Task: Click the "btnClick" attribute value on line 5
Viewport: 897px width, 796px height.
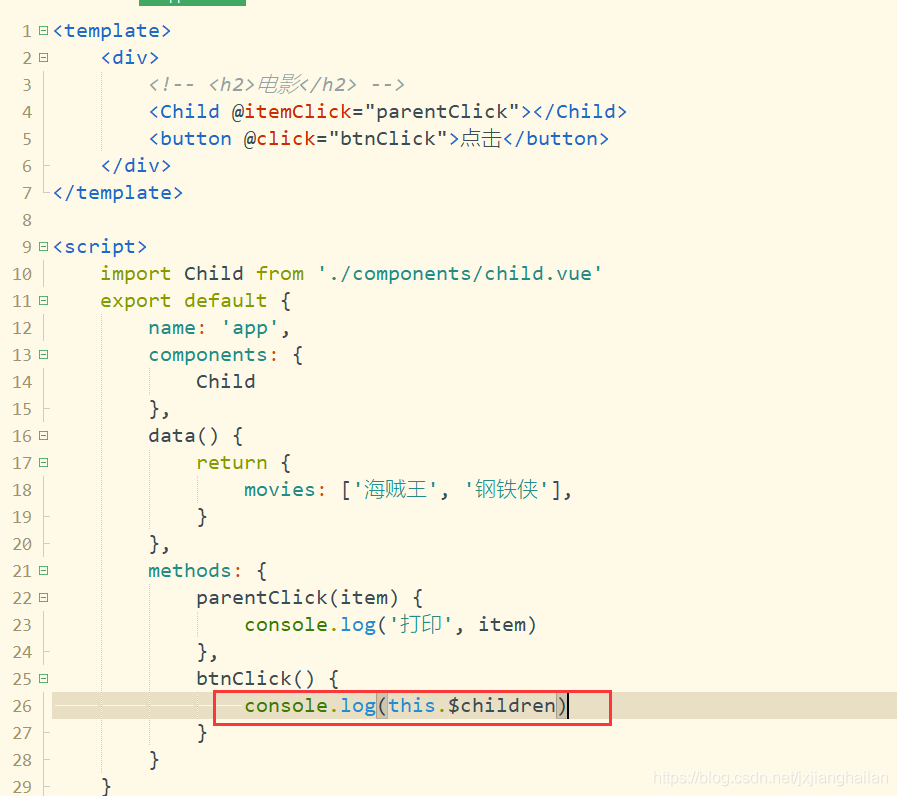Action: pos(388,138)
